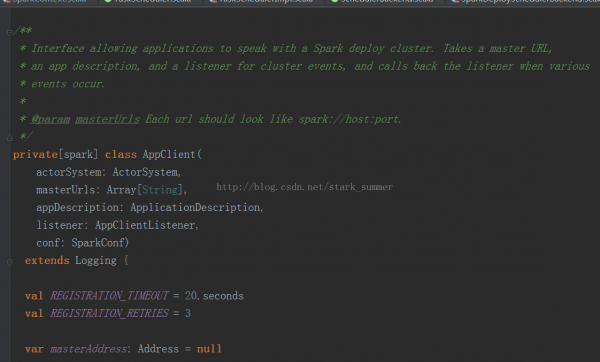Collapse the doc comment at its opening fold marker
The width and height of the screenshot is (600, 362).
pos(10,32)
